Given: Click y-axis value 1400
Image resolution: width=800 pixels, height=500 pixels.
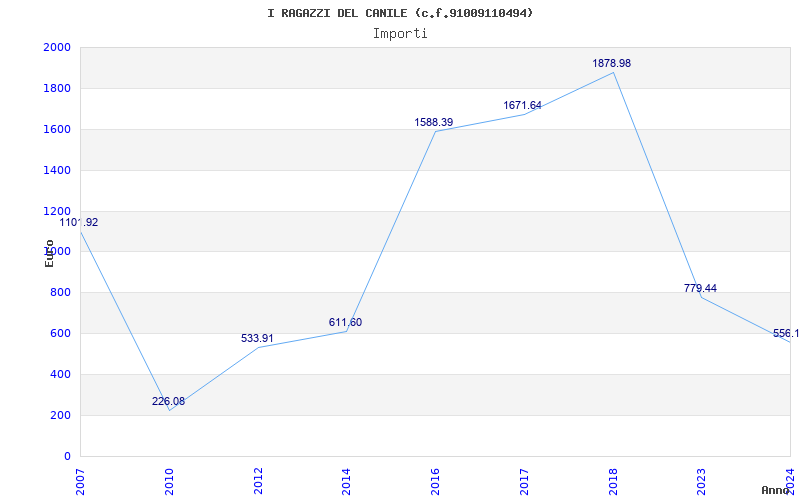Looking at the screenshot, I should (x=57, y=170).
